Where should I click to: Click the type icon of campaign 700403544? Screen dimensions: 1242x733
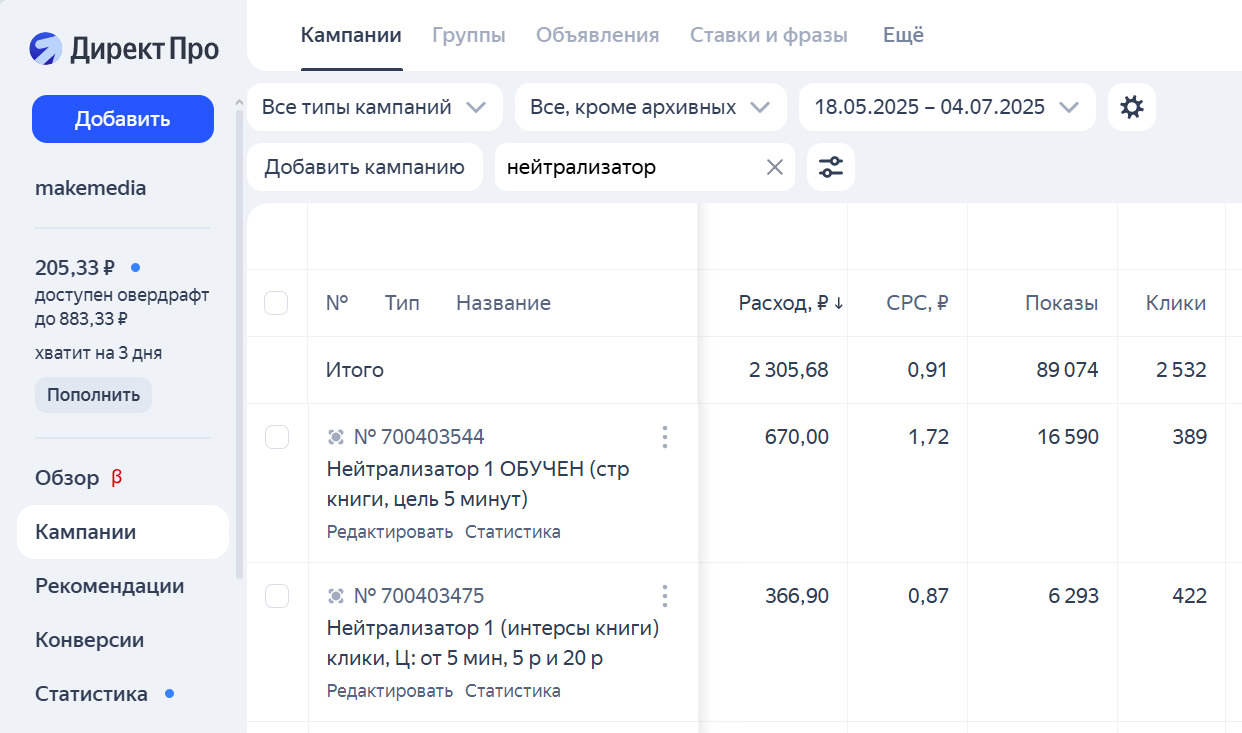(x=336, y=437)
